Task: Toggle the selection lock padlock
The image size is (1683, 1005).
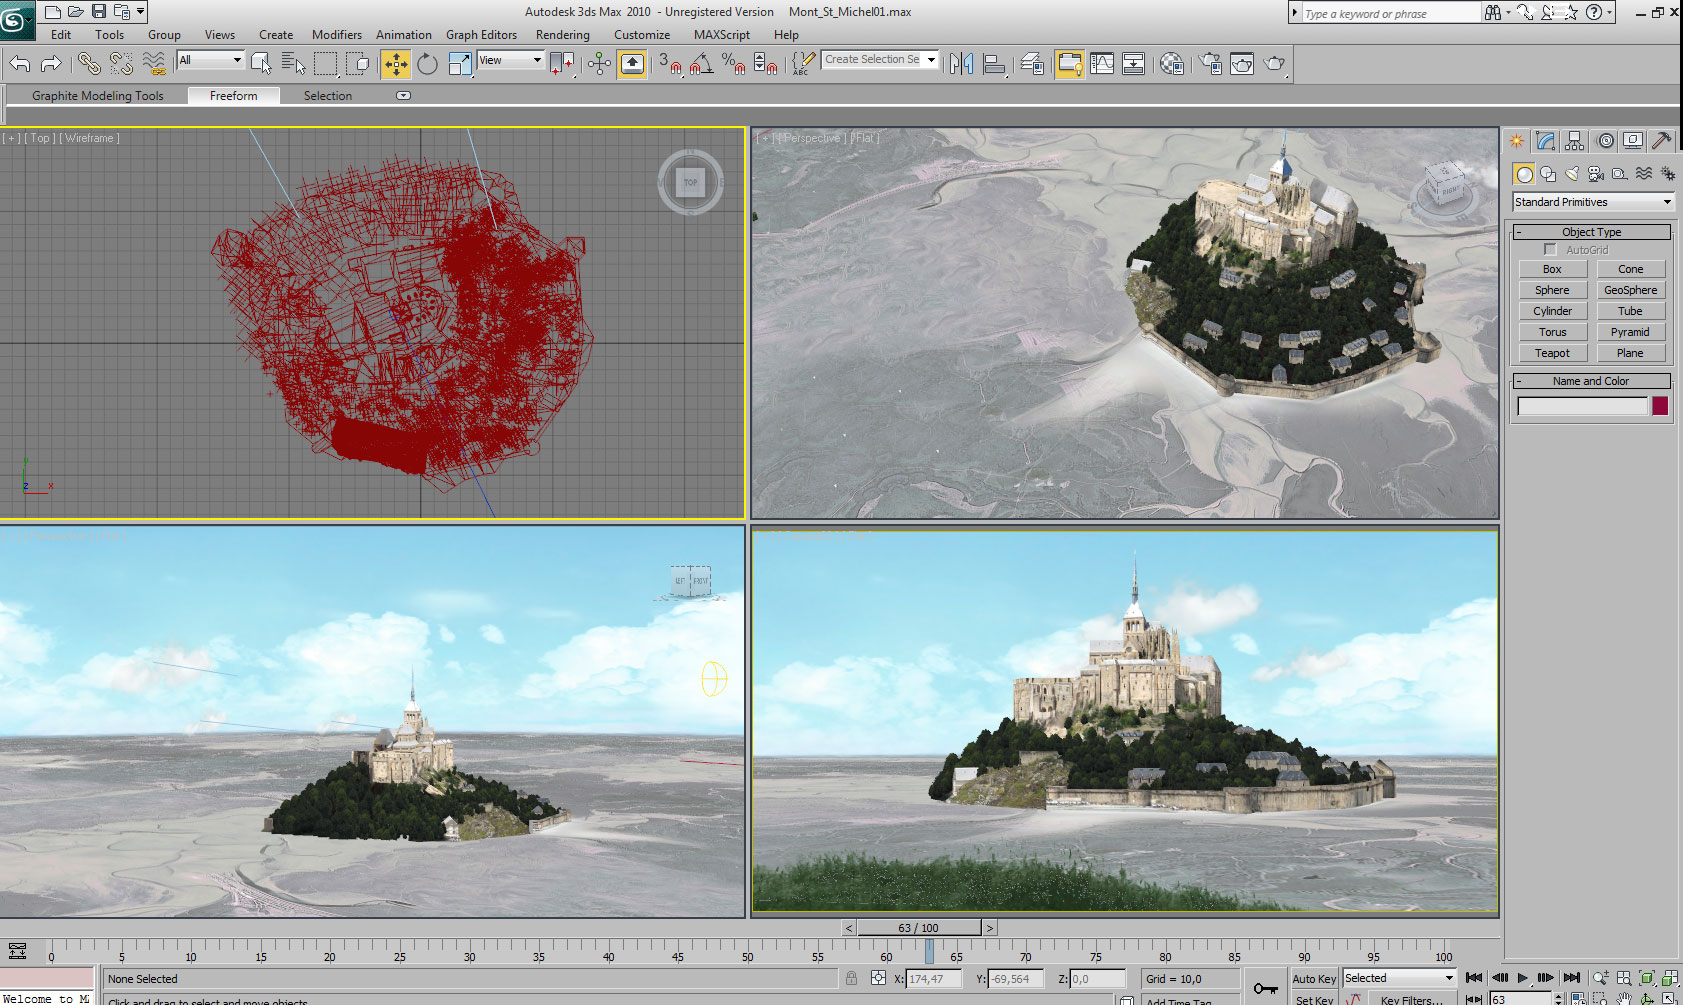Action: 851,979
